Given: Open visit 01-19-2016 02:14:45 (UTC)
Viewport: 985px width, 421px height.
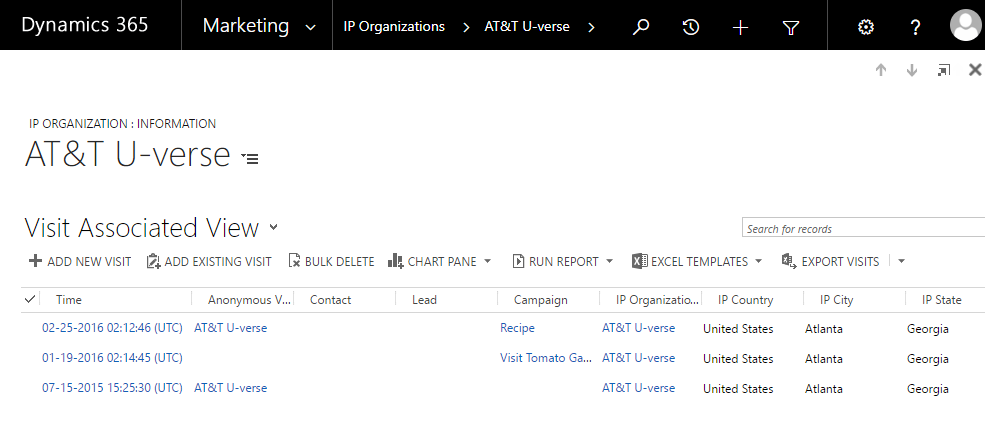Looking at the screenshot, I should 112,358.
